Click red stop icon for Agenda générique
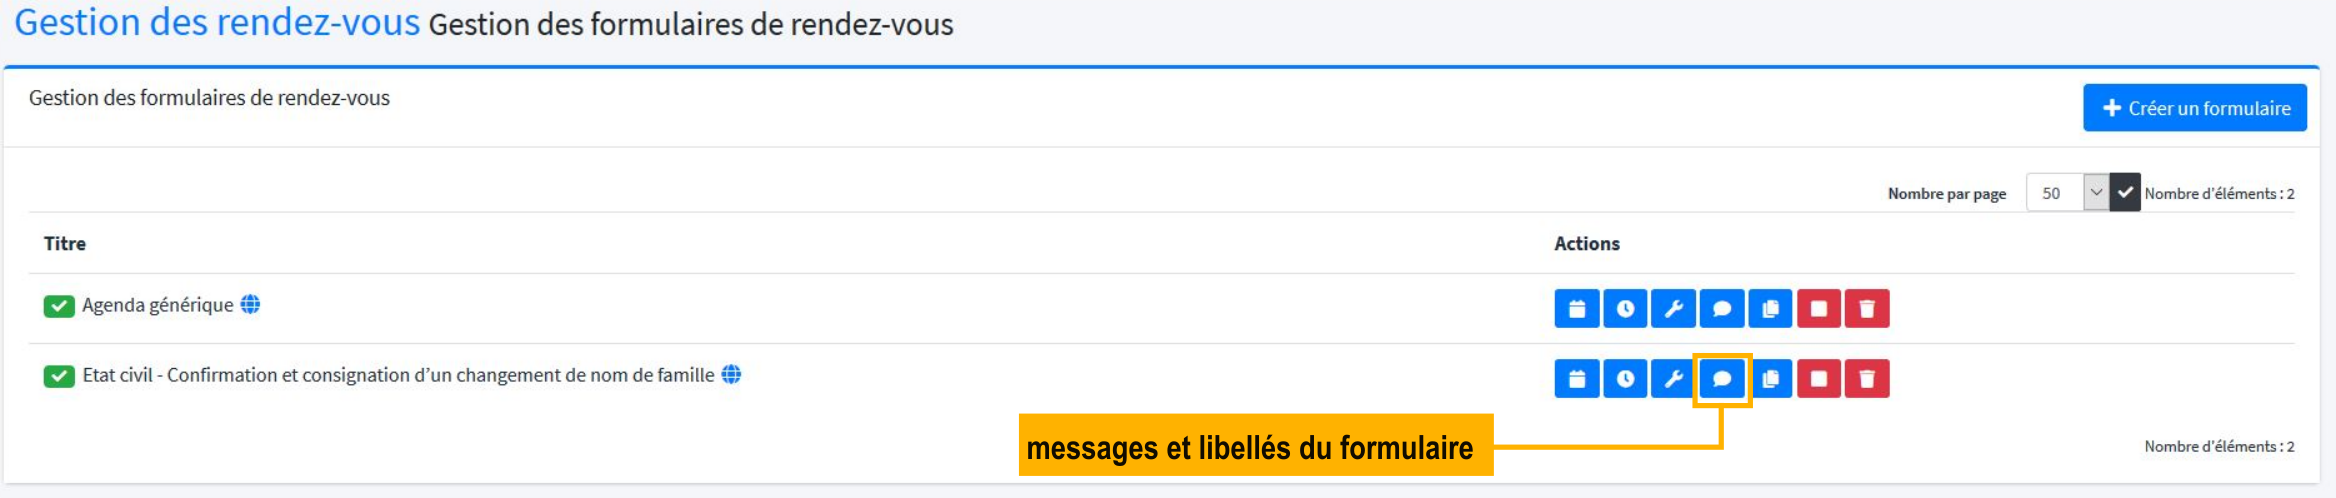Image resolution: width=2336 pixels, height=498 pixels. pos(1818,309)
